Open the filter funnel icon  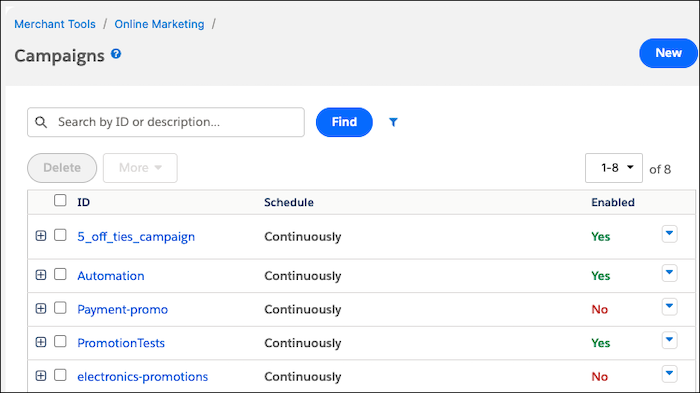(x=393, y=122)
